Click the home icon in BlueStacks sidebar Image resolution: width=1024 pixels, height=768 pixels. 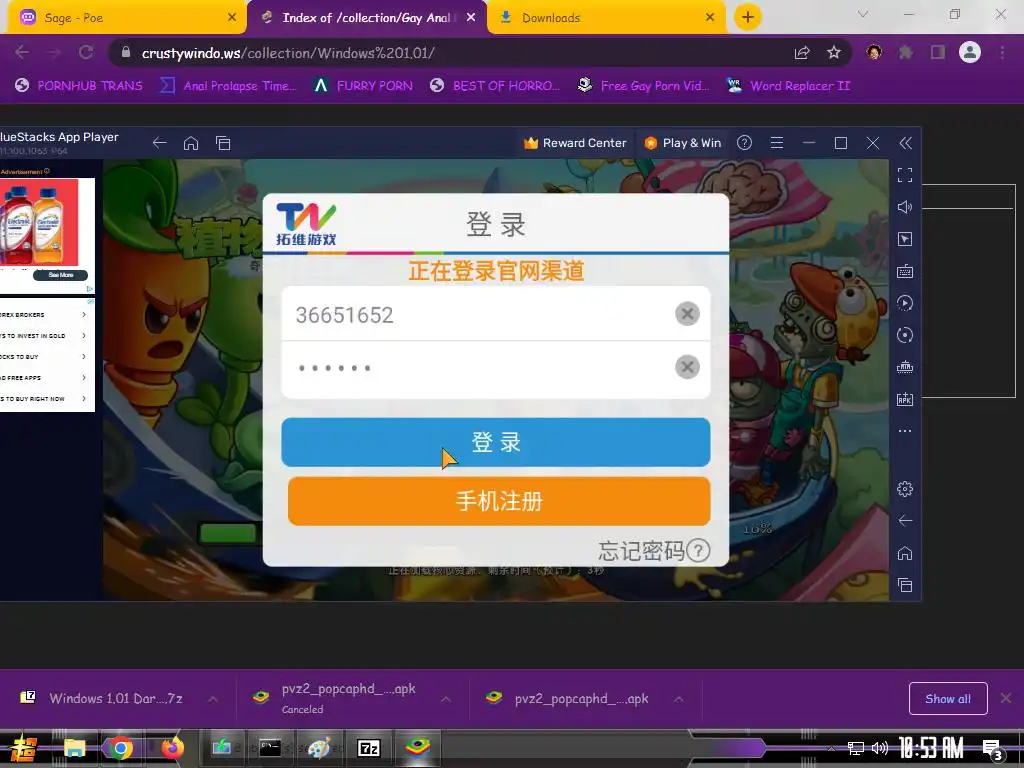[x=904, y=553]
